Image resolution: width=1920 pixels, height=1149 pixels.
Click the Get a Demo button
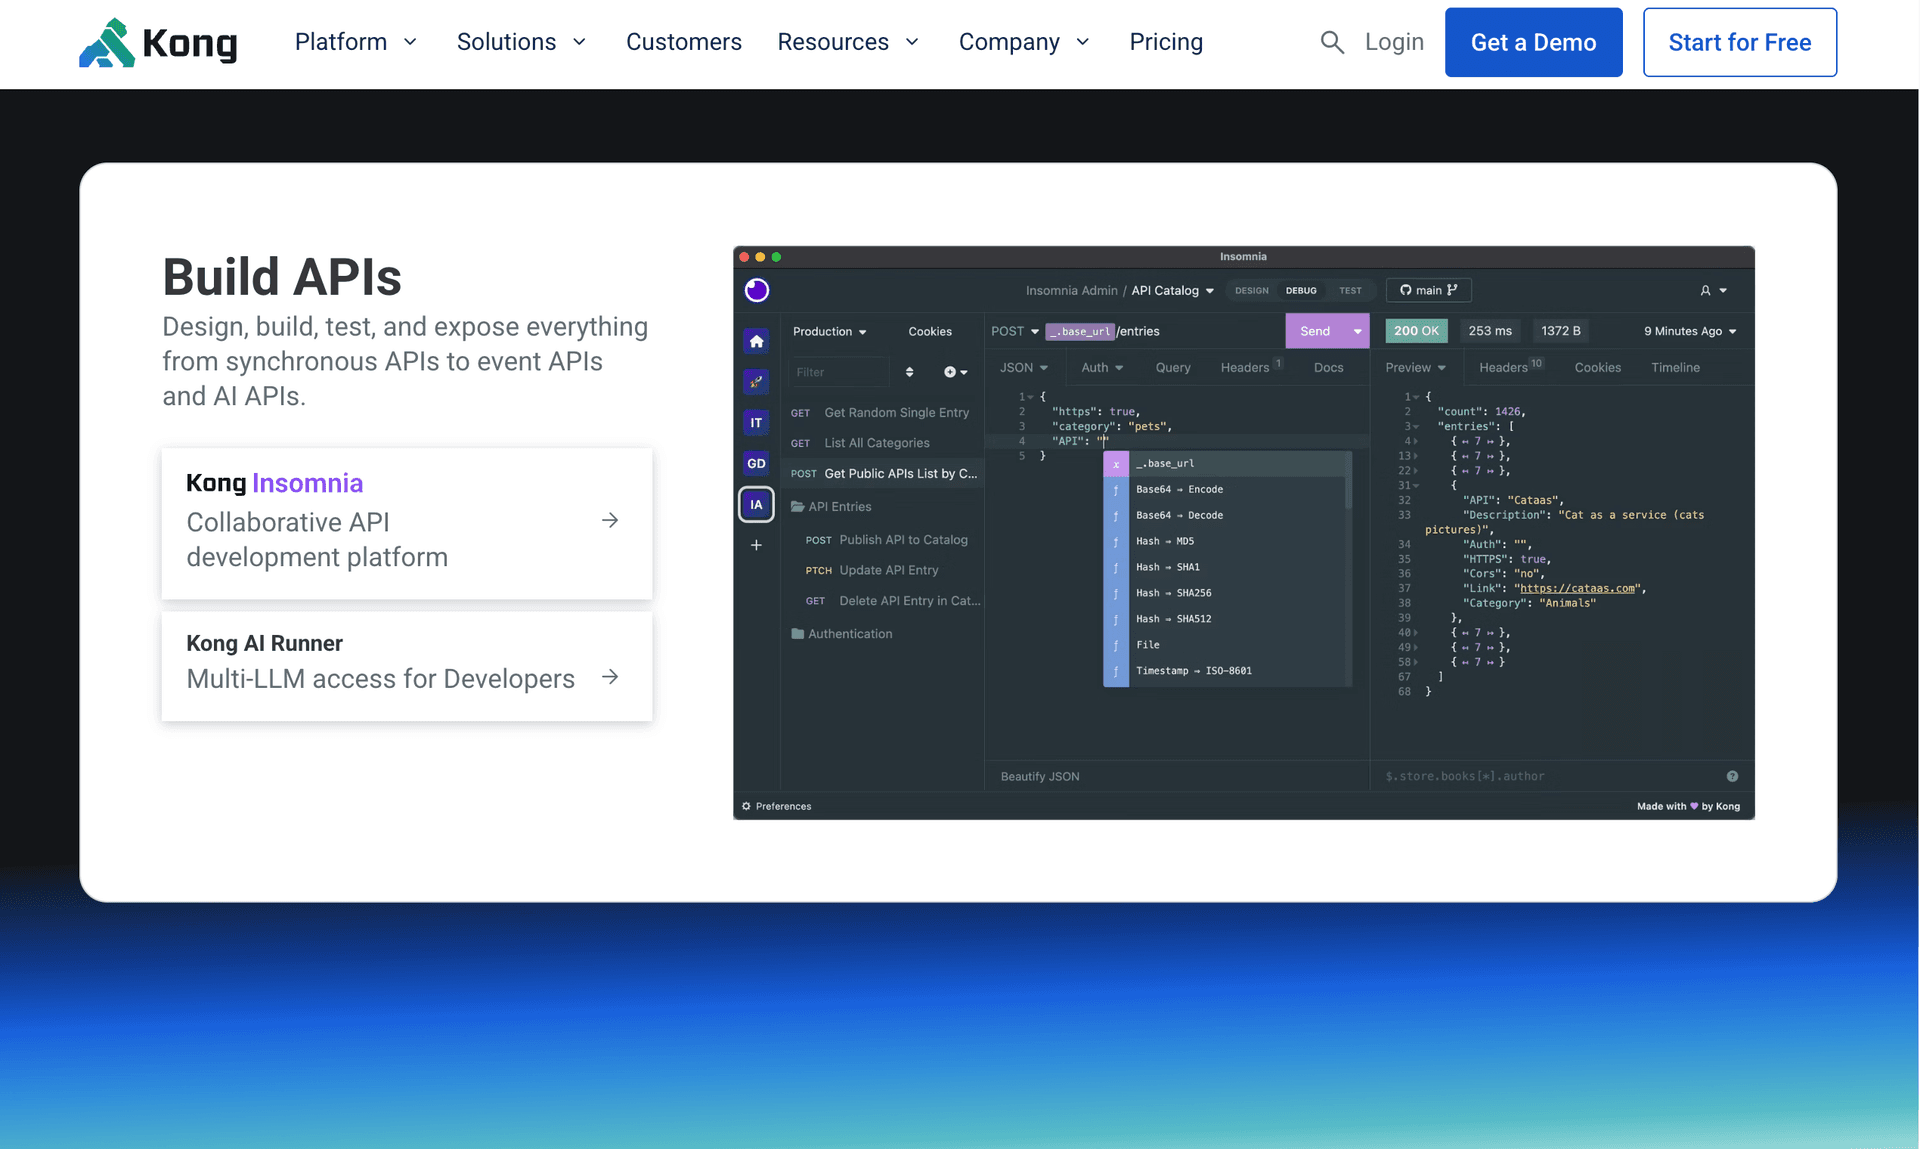click(x=1533, y=42)
